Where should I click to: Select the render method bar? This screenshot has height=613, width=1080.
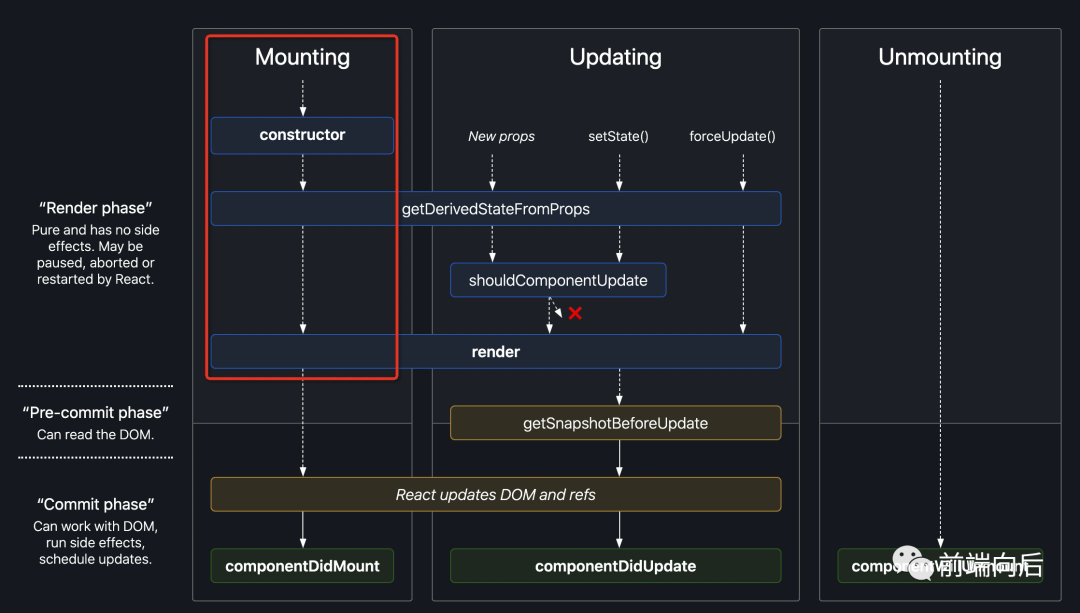[x=495, y=352]
